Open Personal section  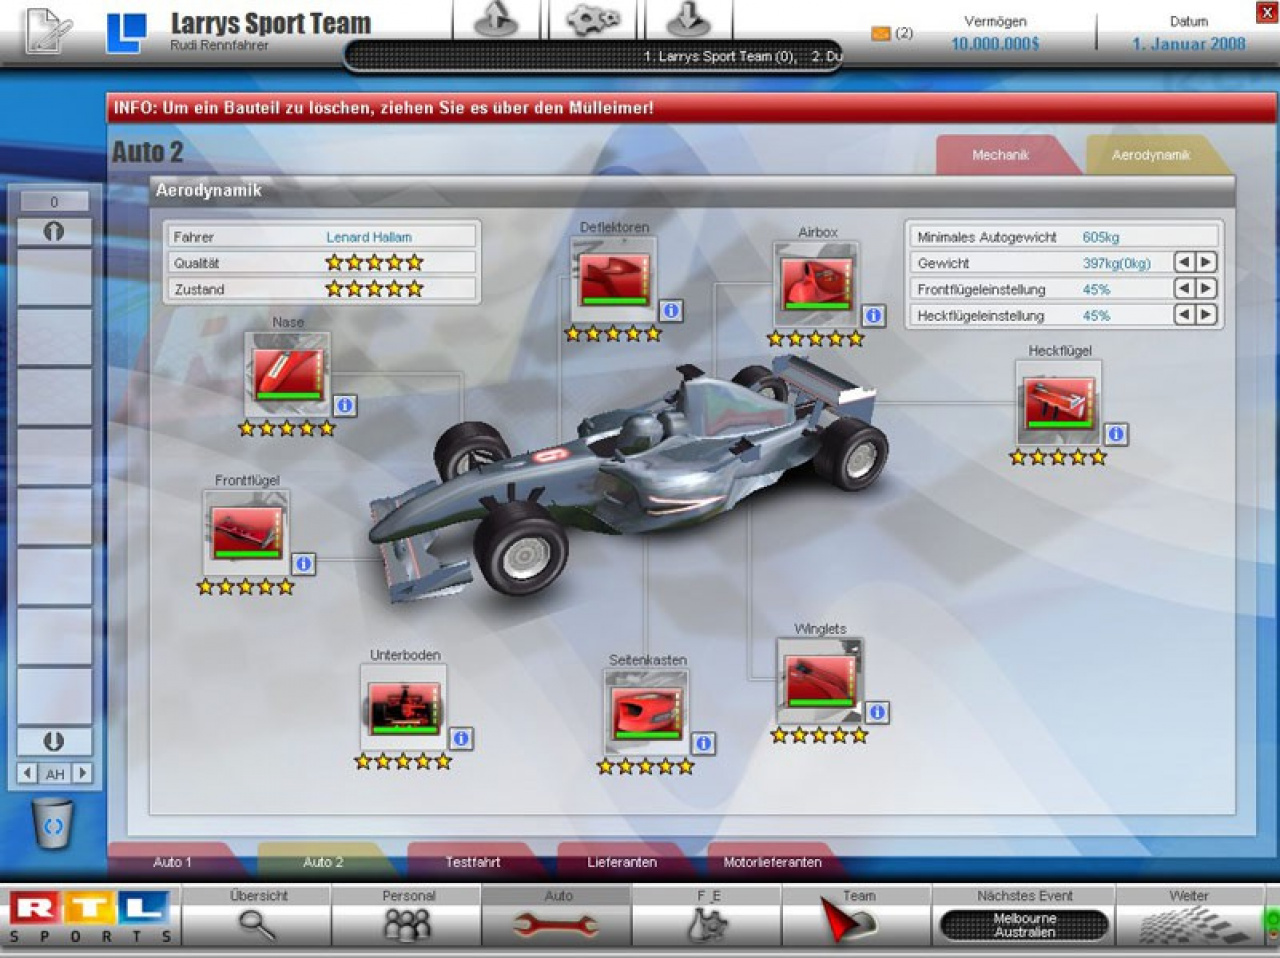pyautogui.click(x=407, y=916)
